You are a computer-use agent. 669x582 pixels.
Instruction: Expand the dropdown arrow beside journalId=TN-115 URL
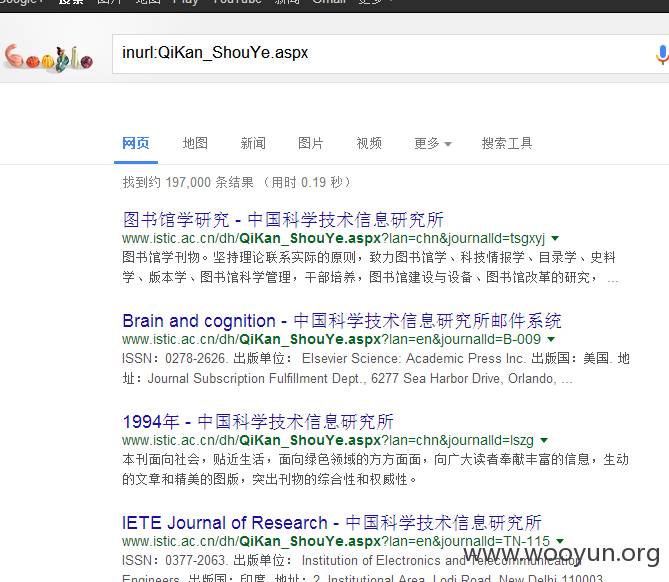pyautogui.click(x=560, y=541)
